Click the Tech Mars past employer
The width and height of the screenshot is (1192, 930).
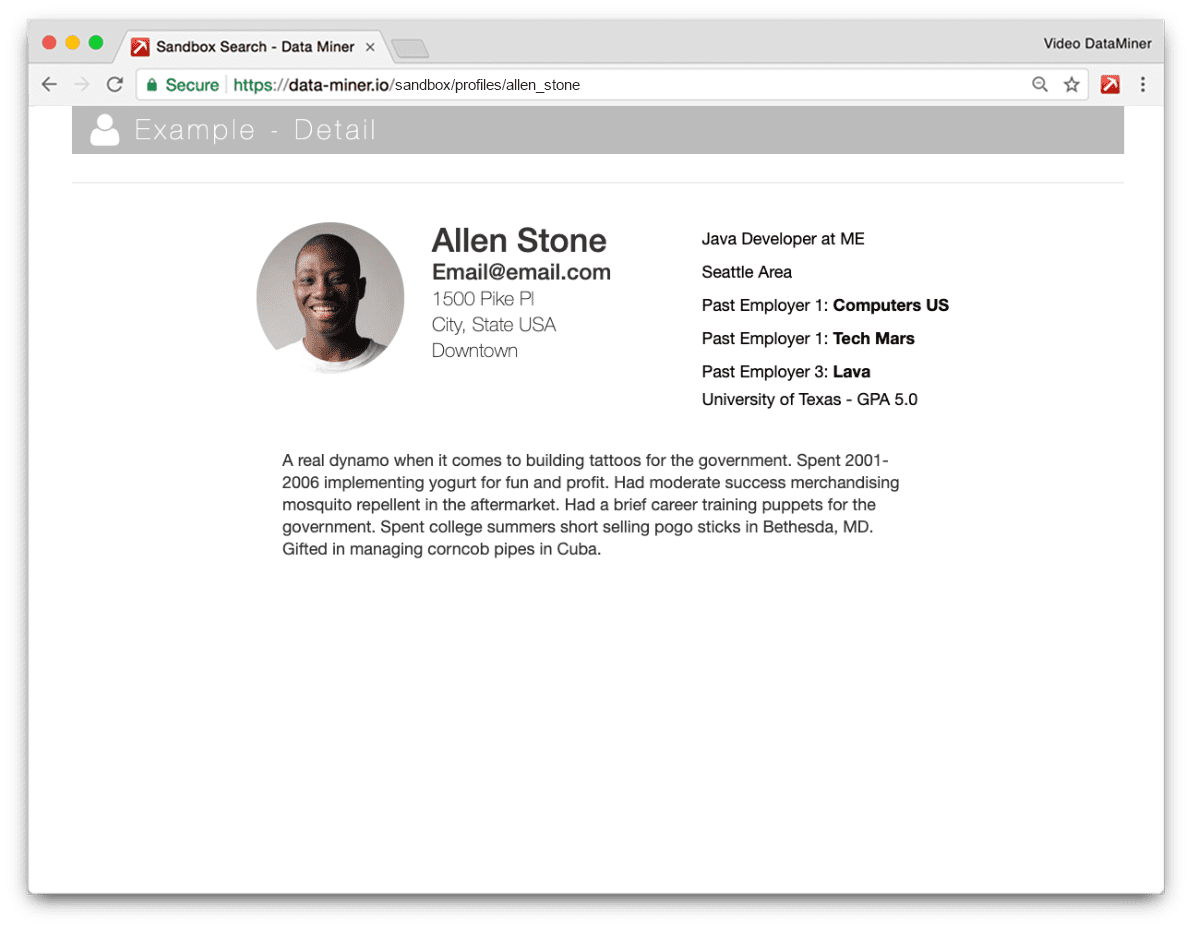click(x=873, y=338)
